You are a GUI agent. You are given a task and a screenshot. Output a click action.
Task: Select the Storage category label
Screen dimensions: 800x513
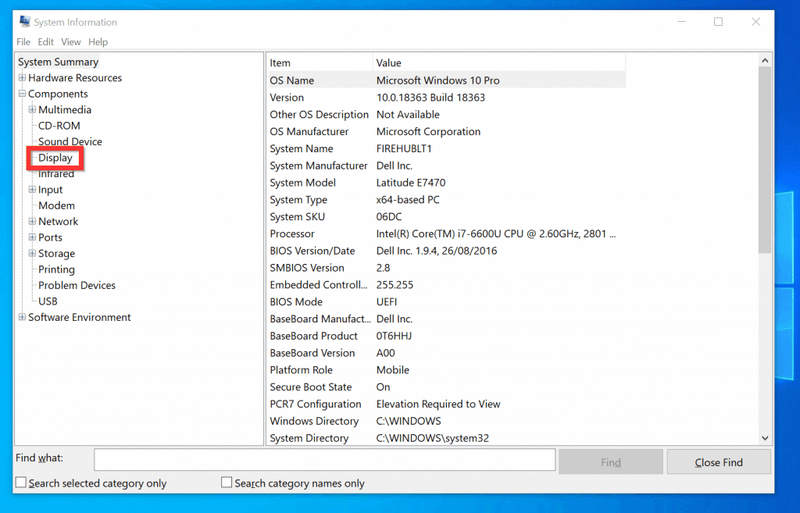coord(57,253)
